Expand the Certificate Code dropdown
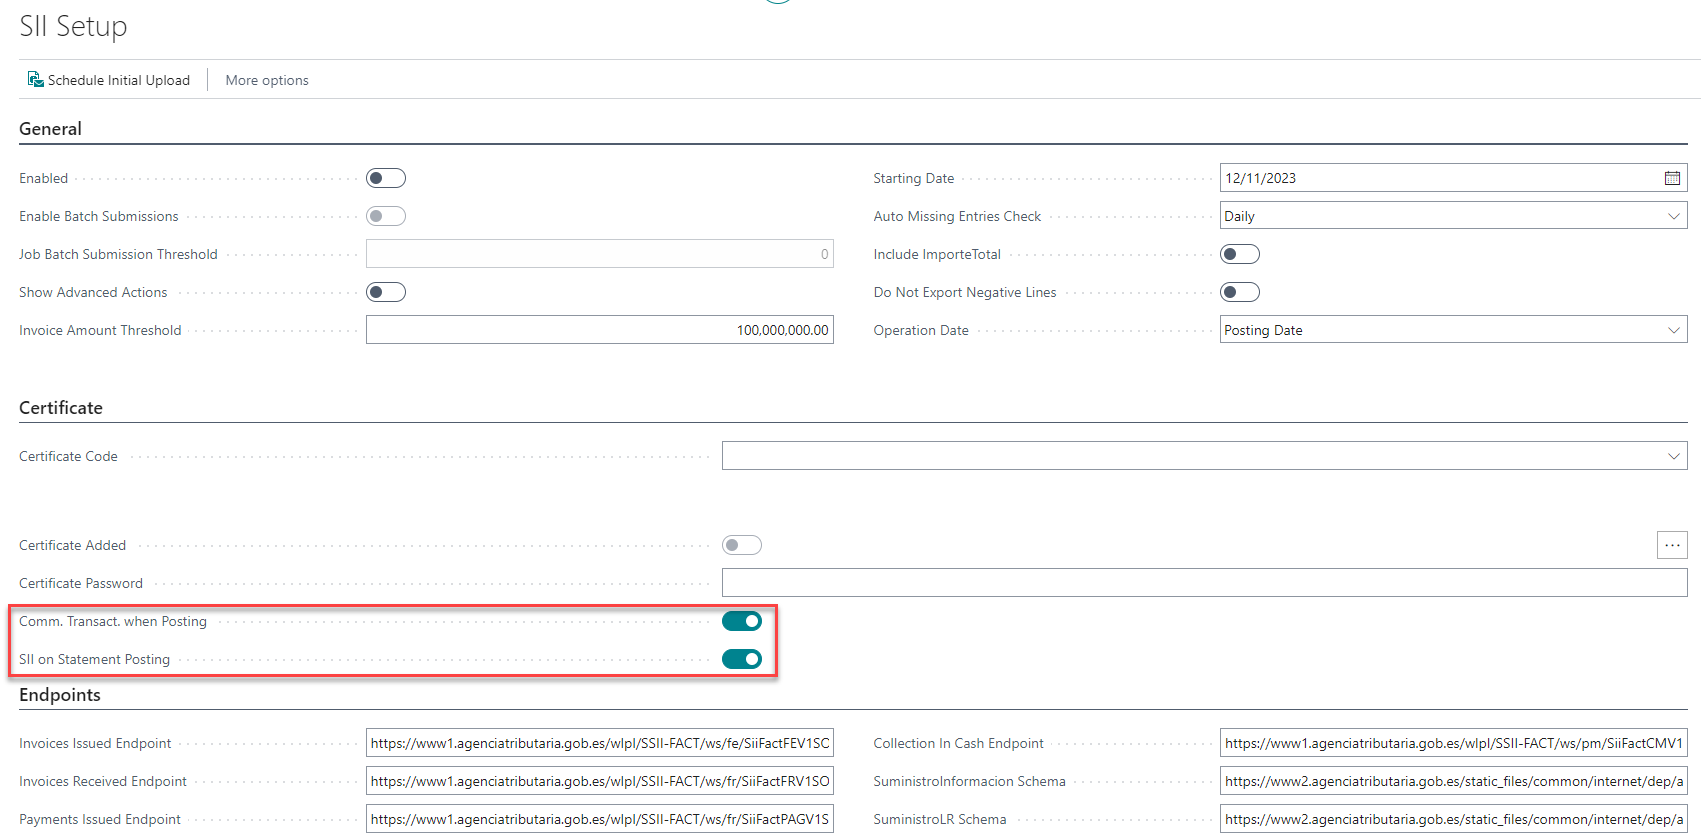 click(1673, 456)
